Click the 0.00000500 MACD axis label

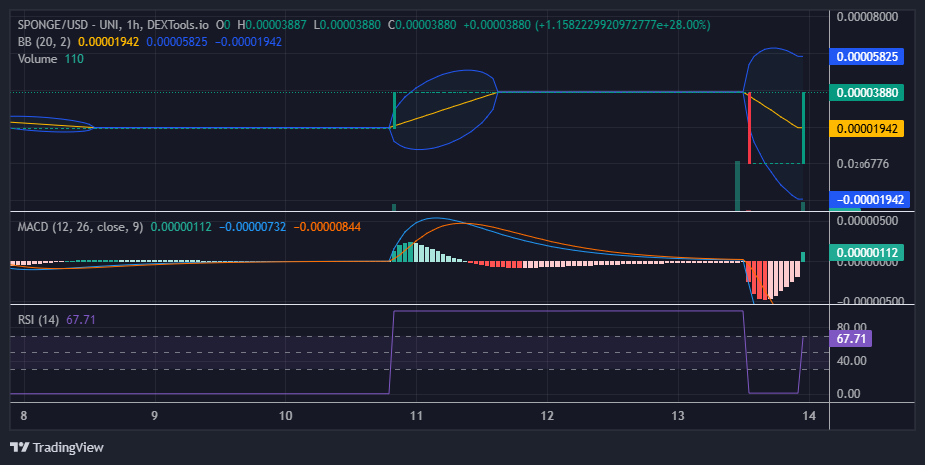867,221
